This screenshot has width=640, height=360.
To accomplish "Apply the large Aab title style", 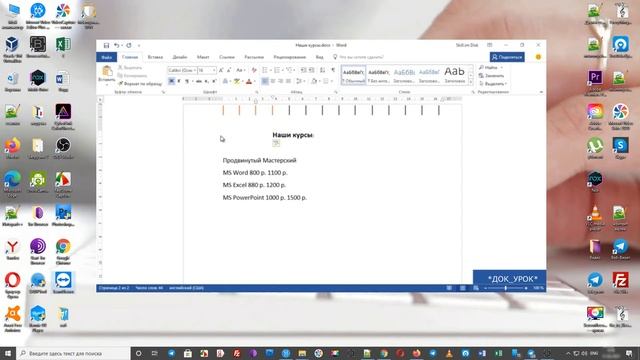I will coord(454,75).
